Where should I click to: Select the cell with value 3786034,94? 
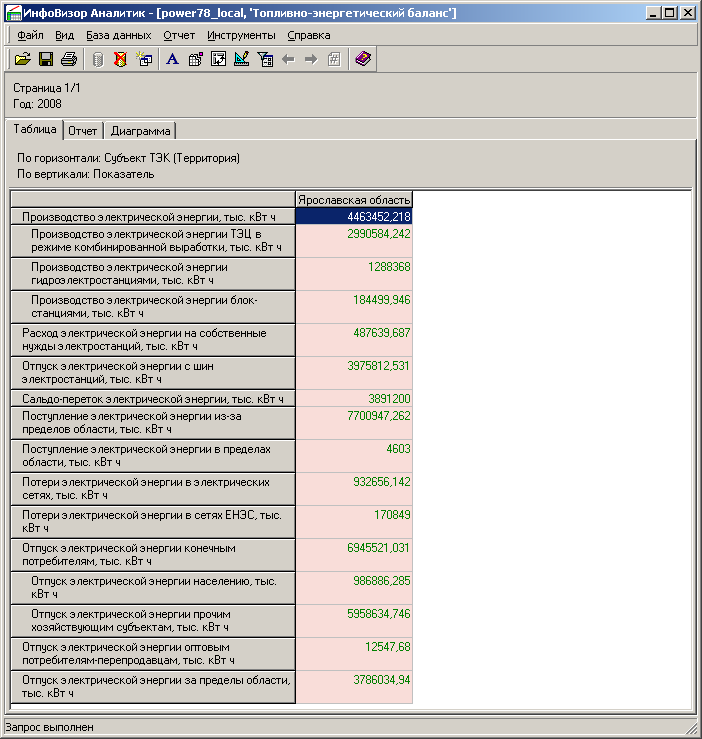[354, 687]
